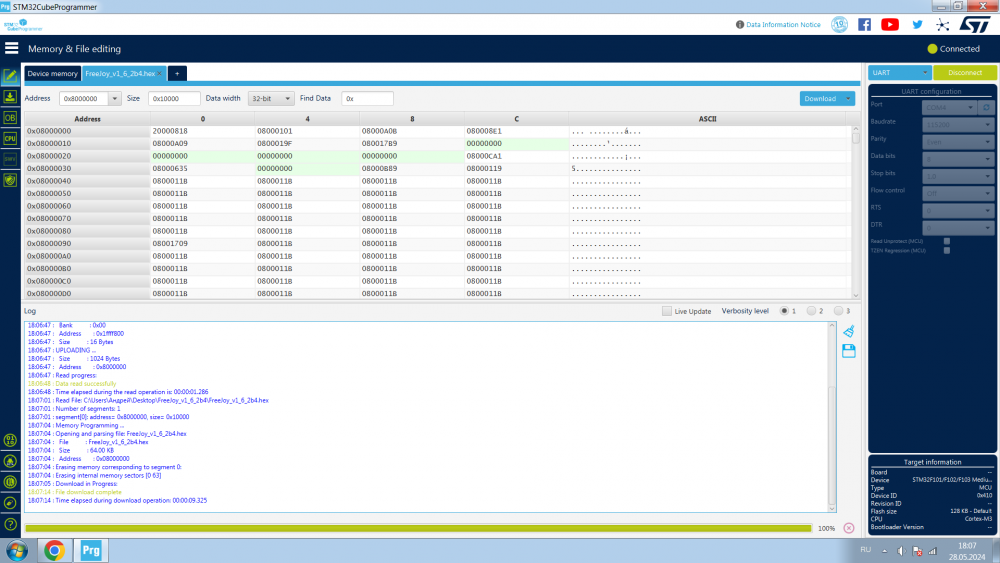Toggle the Live Update checkbox
This screenshot has width=1000, height=563.
point(666,311)
